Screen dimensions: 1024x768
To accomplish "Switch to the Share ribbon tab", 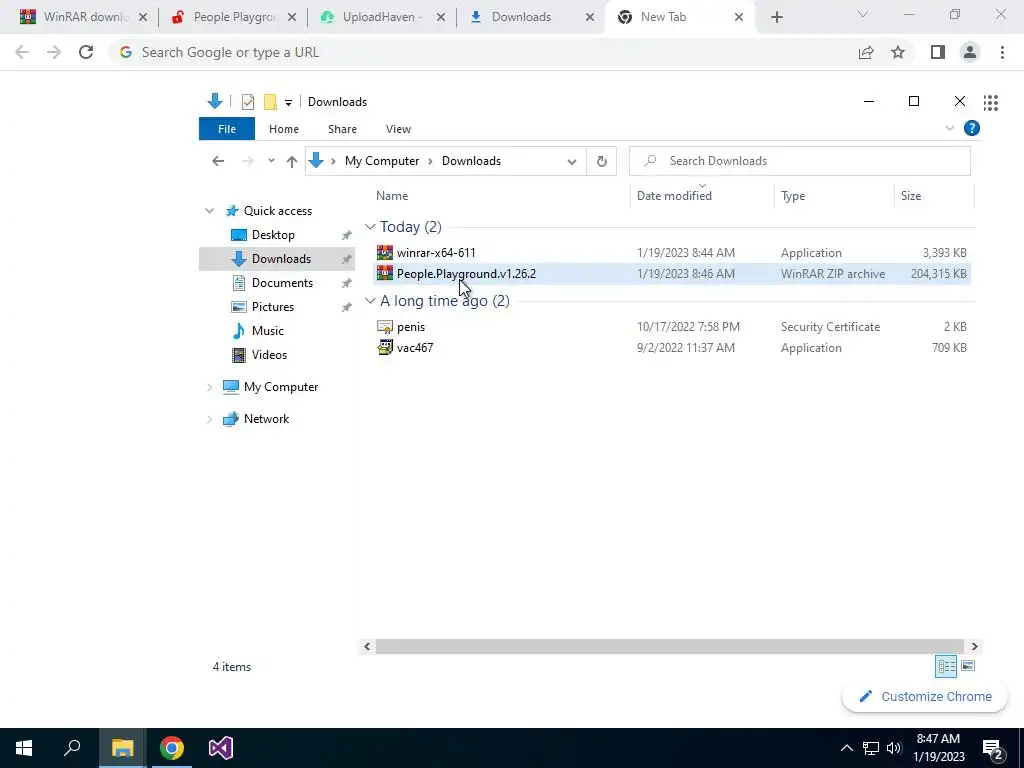I will (x=342, y=129).
